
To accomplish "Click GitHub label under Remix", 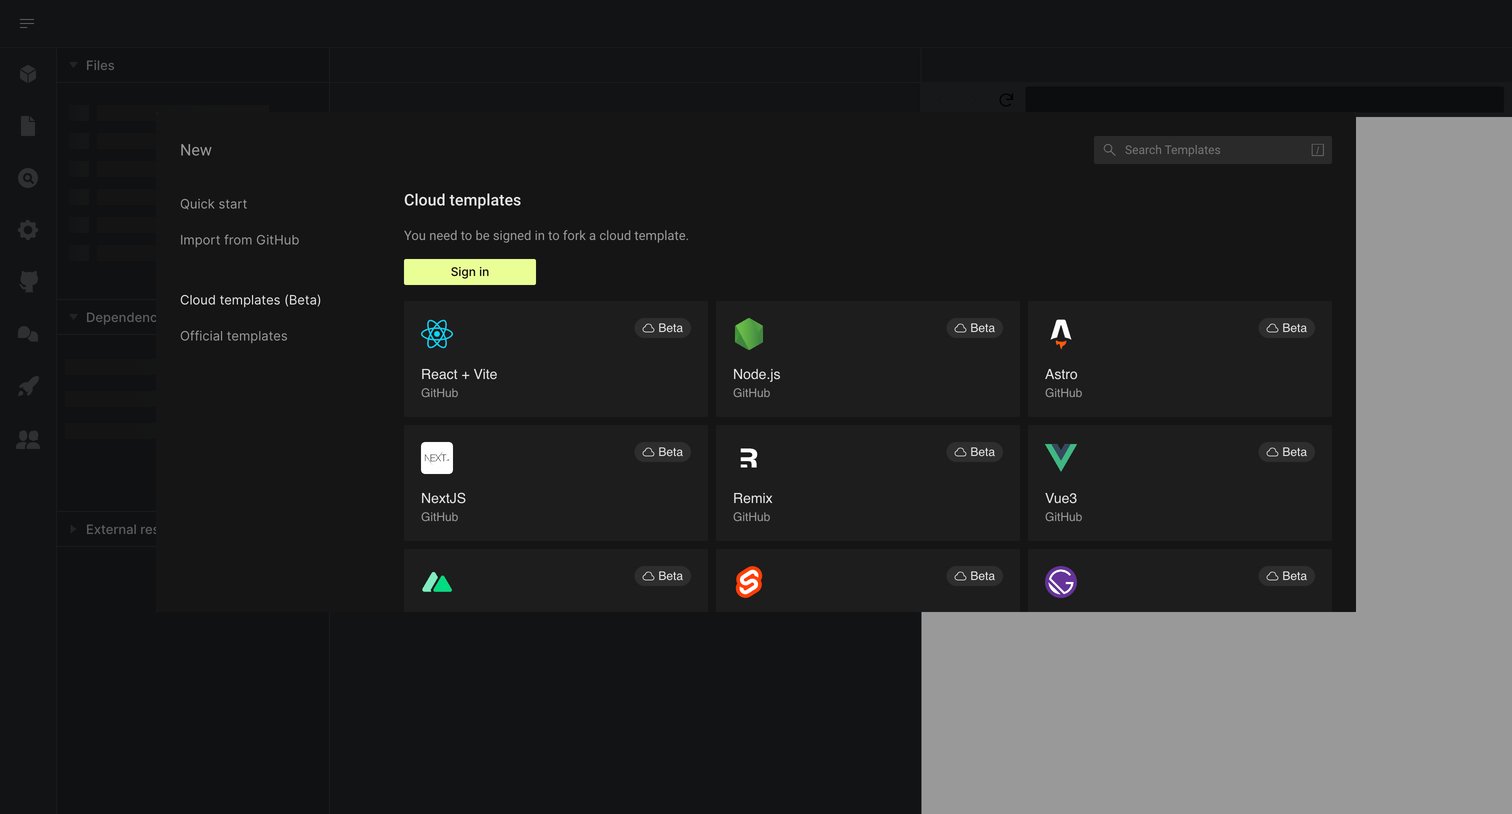I will pos(751,517).
